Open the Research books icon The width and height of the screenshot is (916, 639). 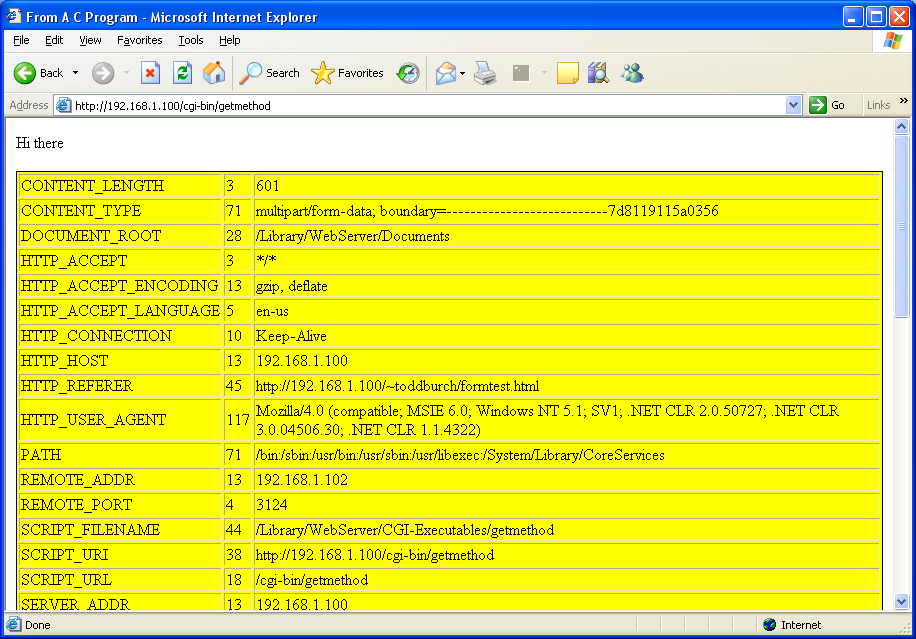(x=598, y=73)
